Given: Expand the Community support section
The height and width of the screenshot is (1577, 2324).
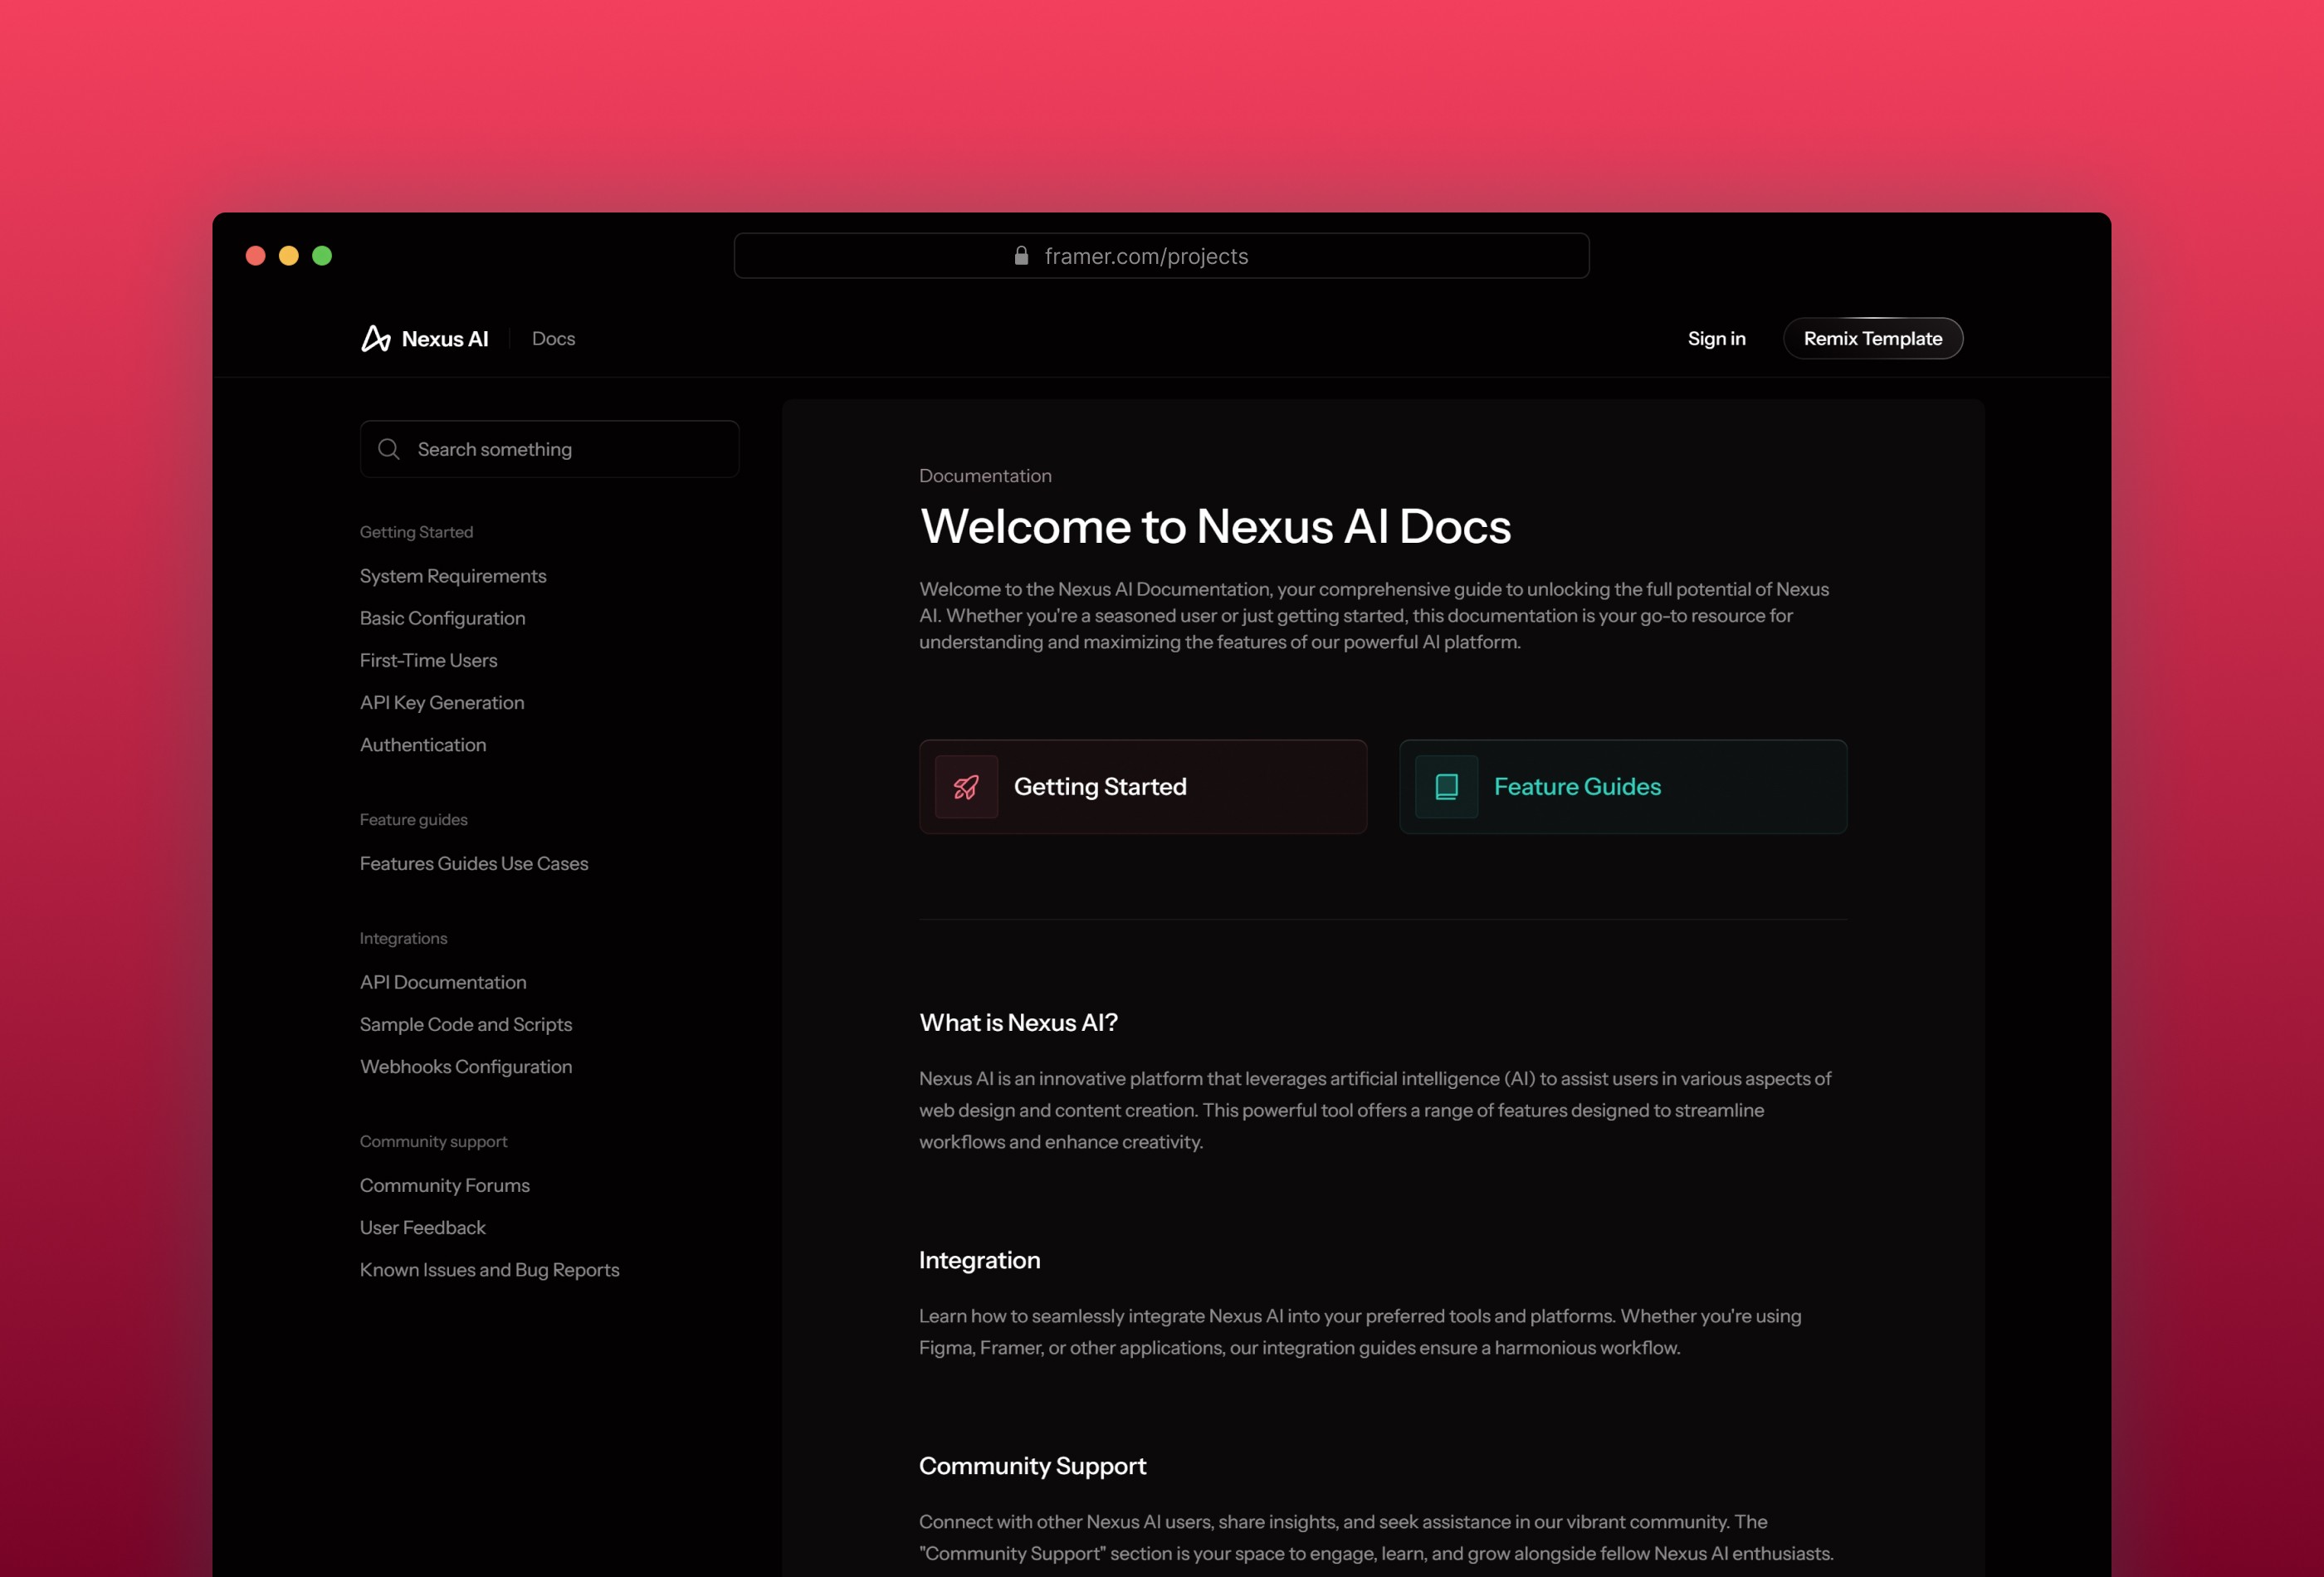Looking at the screenshot, I should click(432, 1140).
